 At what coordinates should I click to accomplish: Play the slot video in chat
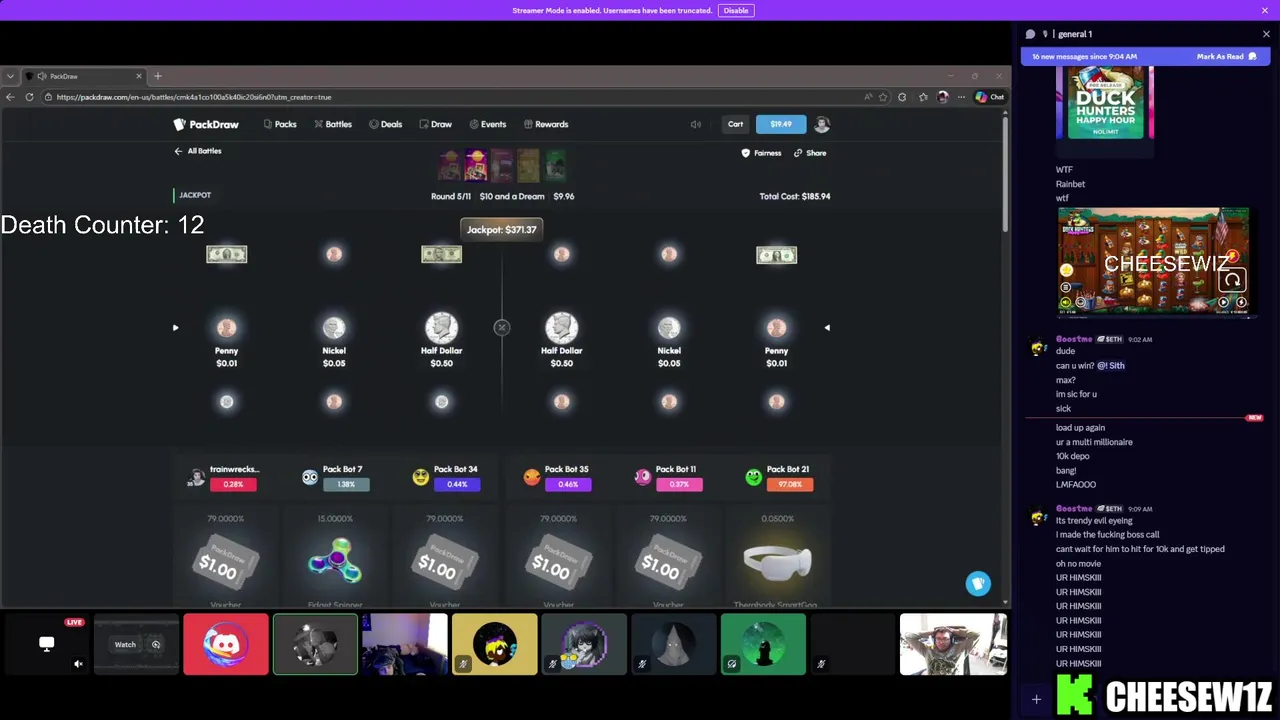click(x=1153, y=262)
